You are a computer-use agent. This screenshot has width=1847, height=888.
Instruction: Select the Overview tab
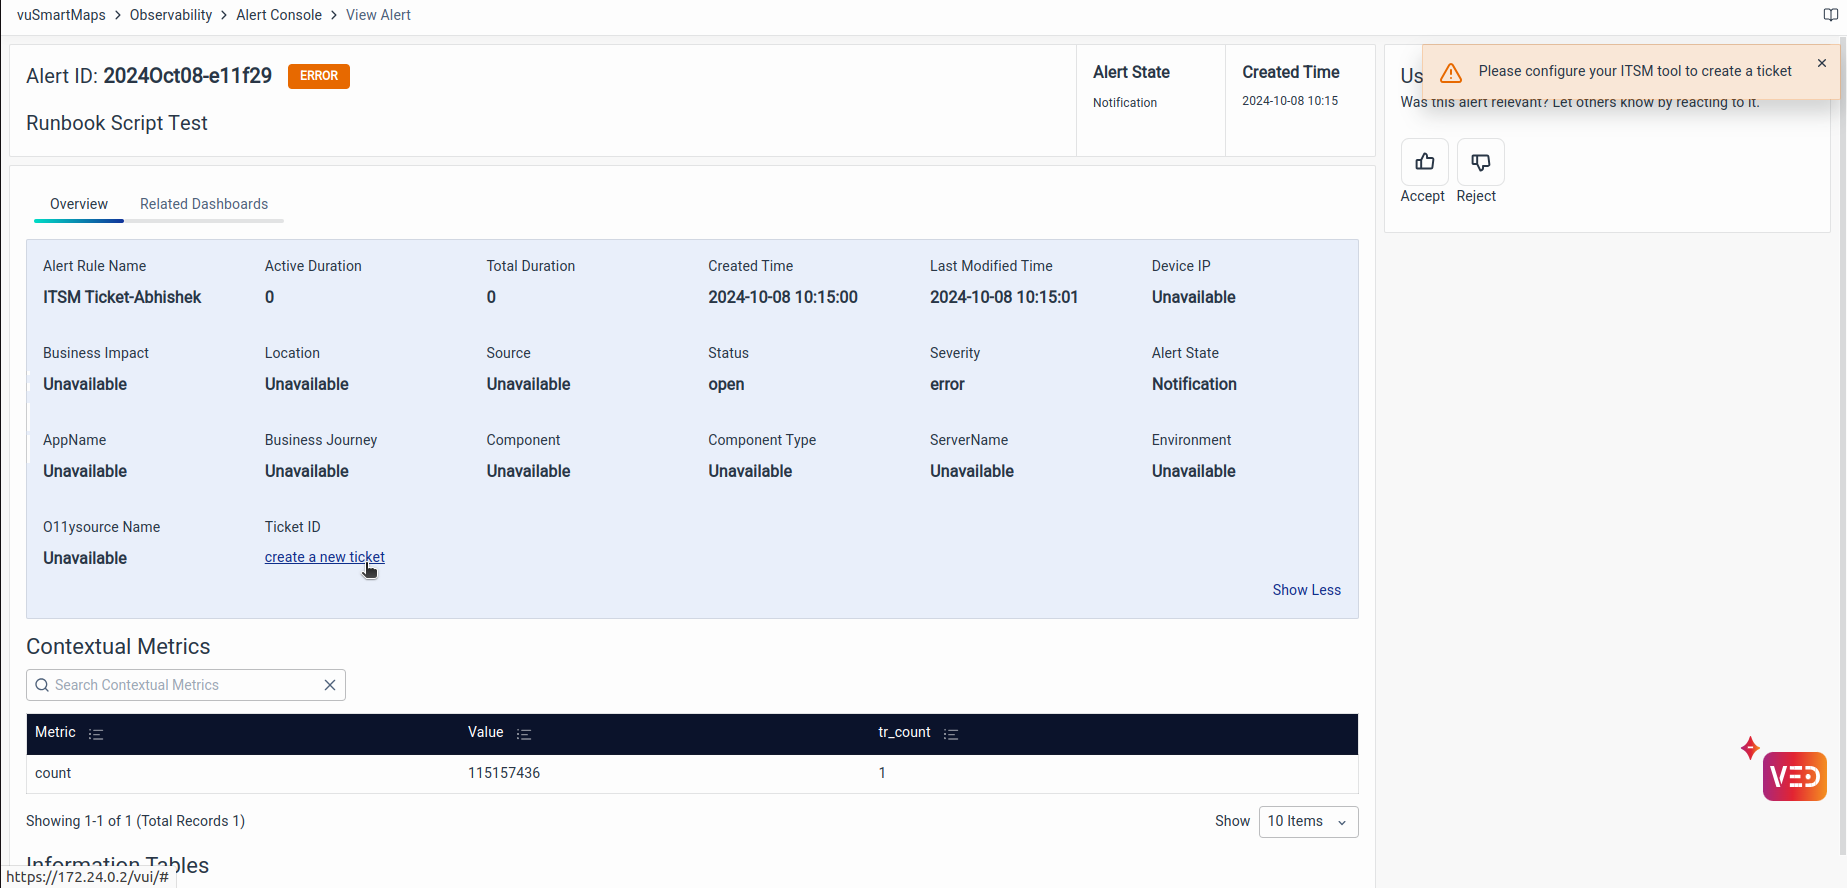pos(79,204)
